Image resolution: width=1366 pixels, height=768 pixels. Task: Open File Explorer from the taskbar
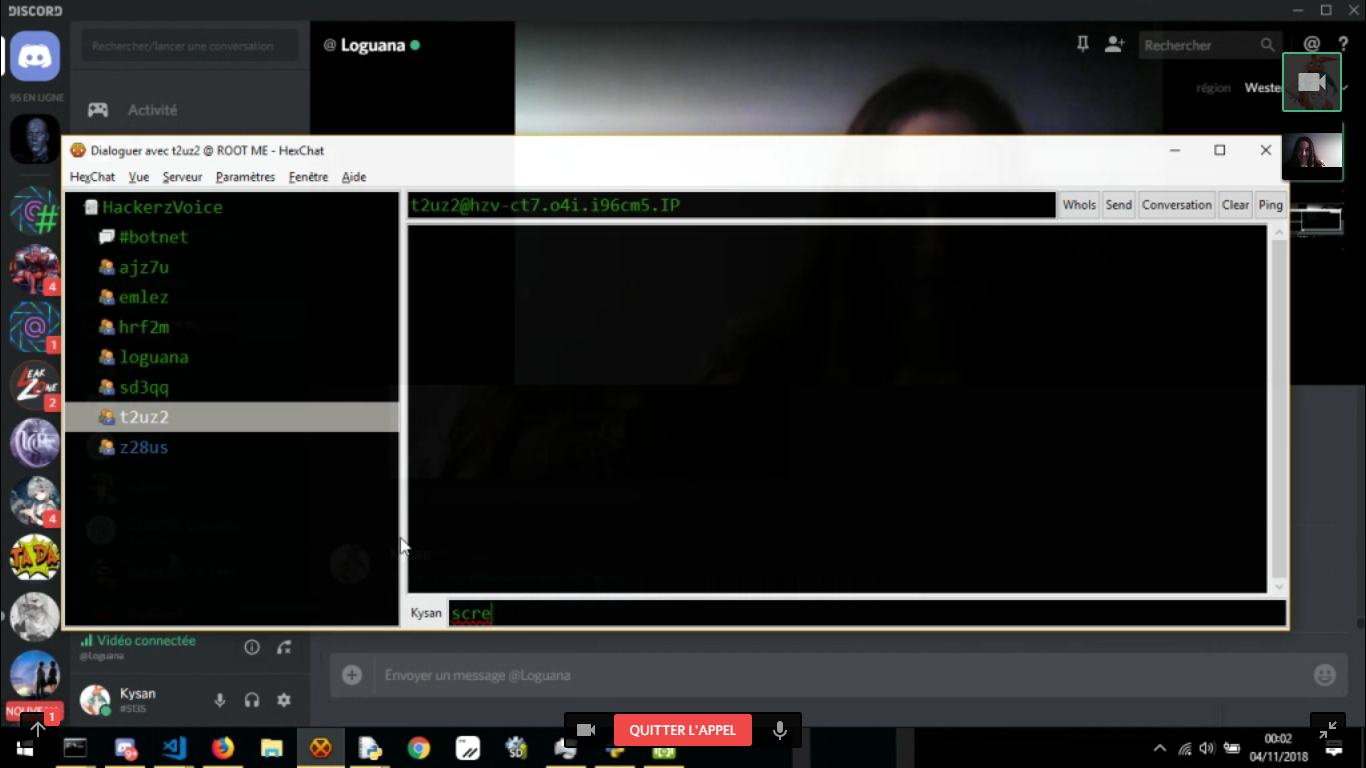point(271,748)
